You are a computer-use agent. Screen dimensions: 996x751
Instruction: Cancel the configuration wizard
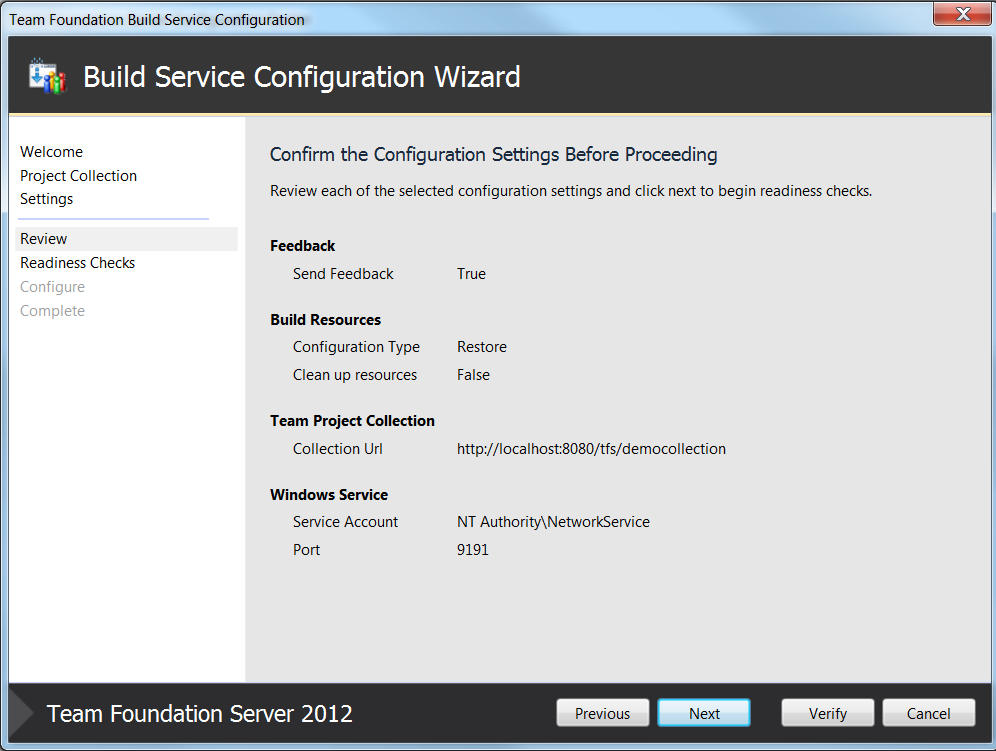[x=928, y=713]
